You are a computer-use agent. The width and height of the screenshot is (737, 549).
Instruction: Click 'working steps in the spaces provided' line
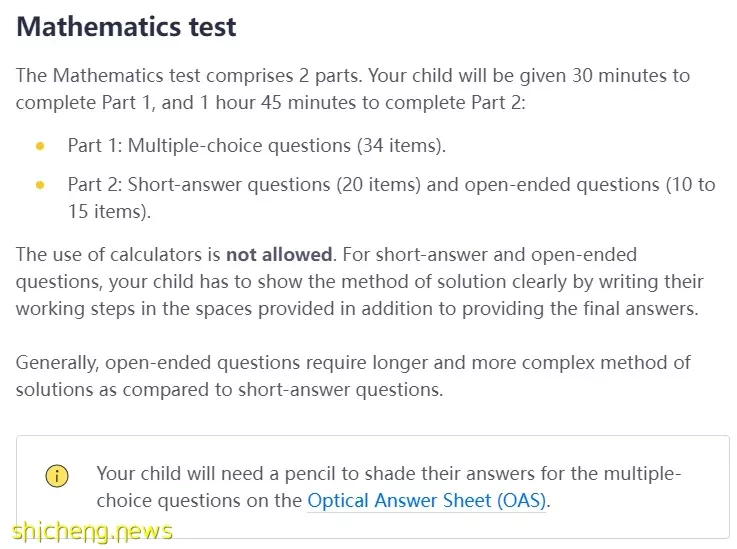[x=357, y=309]
